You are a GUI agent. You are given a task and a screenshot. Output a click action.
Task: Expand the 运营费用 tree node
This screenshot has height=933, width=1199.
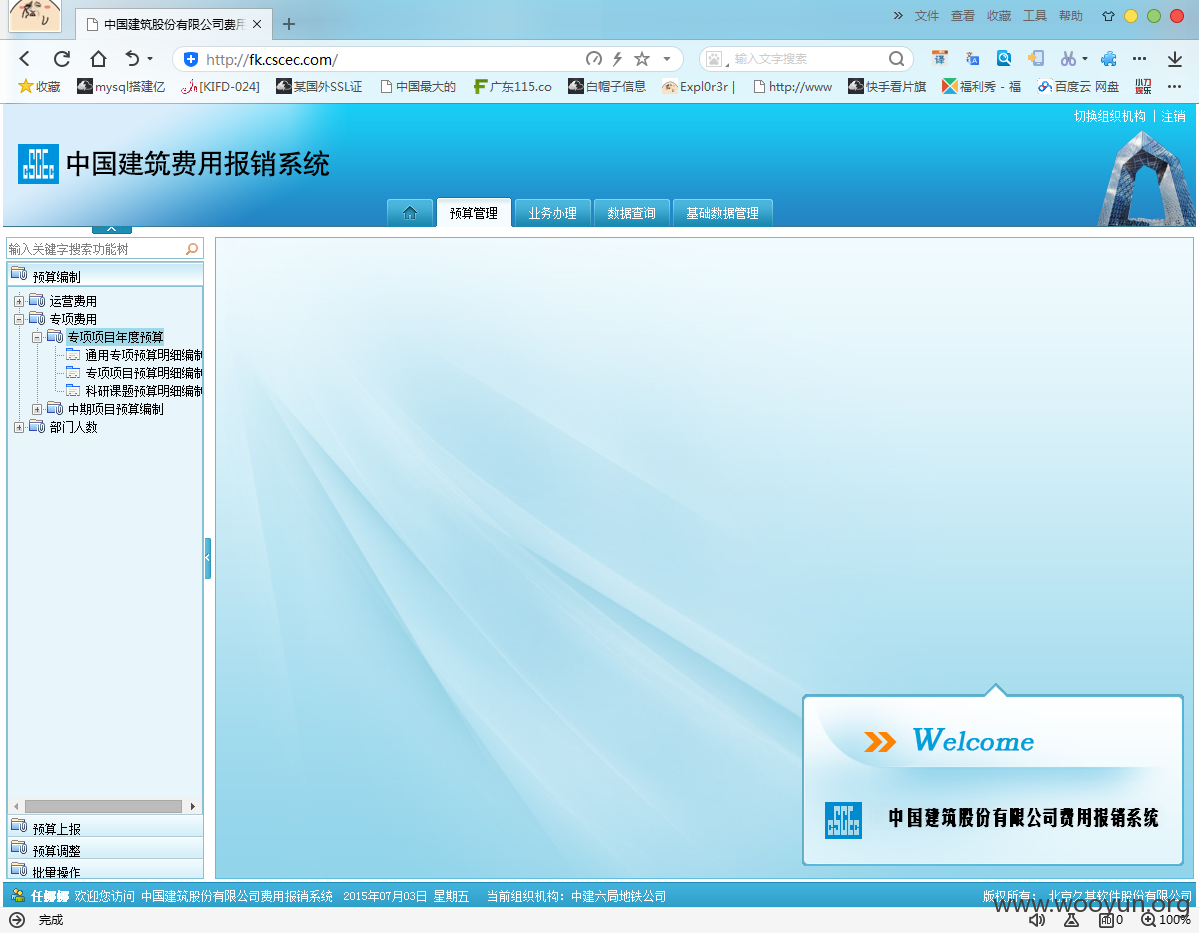pyautogui.click(x=19, y=301)
